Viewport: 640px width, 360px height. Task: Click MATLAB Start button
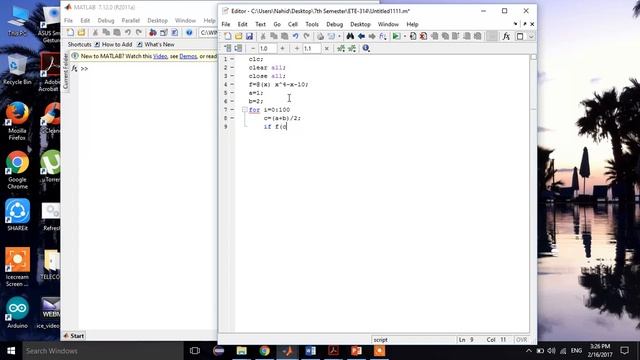point(74,336)
